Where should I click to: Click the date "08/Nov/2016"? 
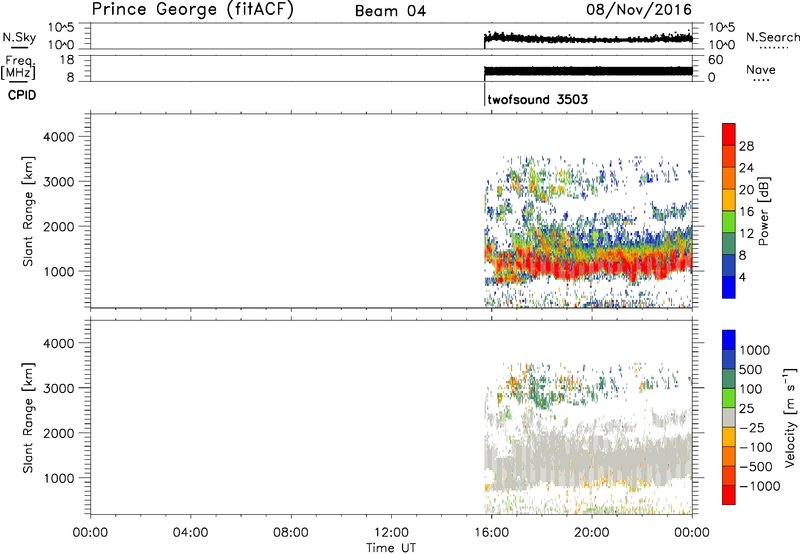click(639, 10)
